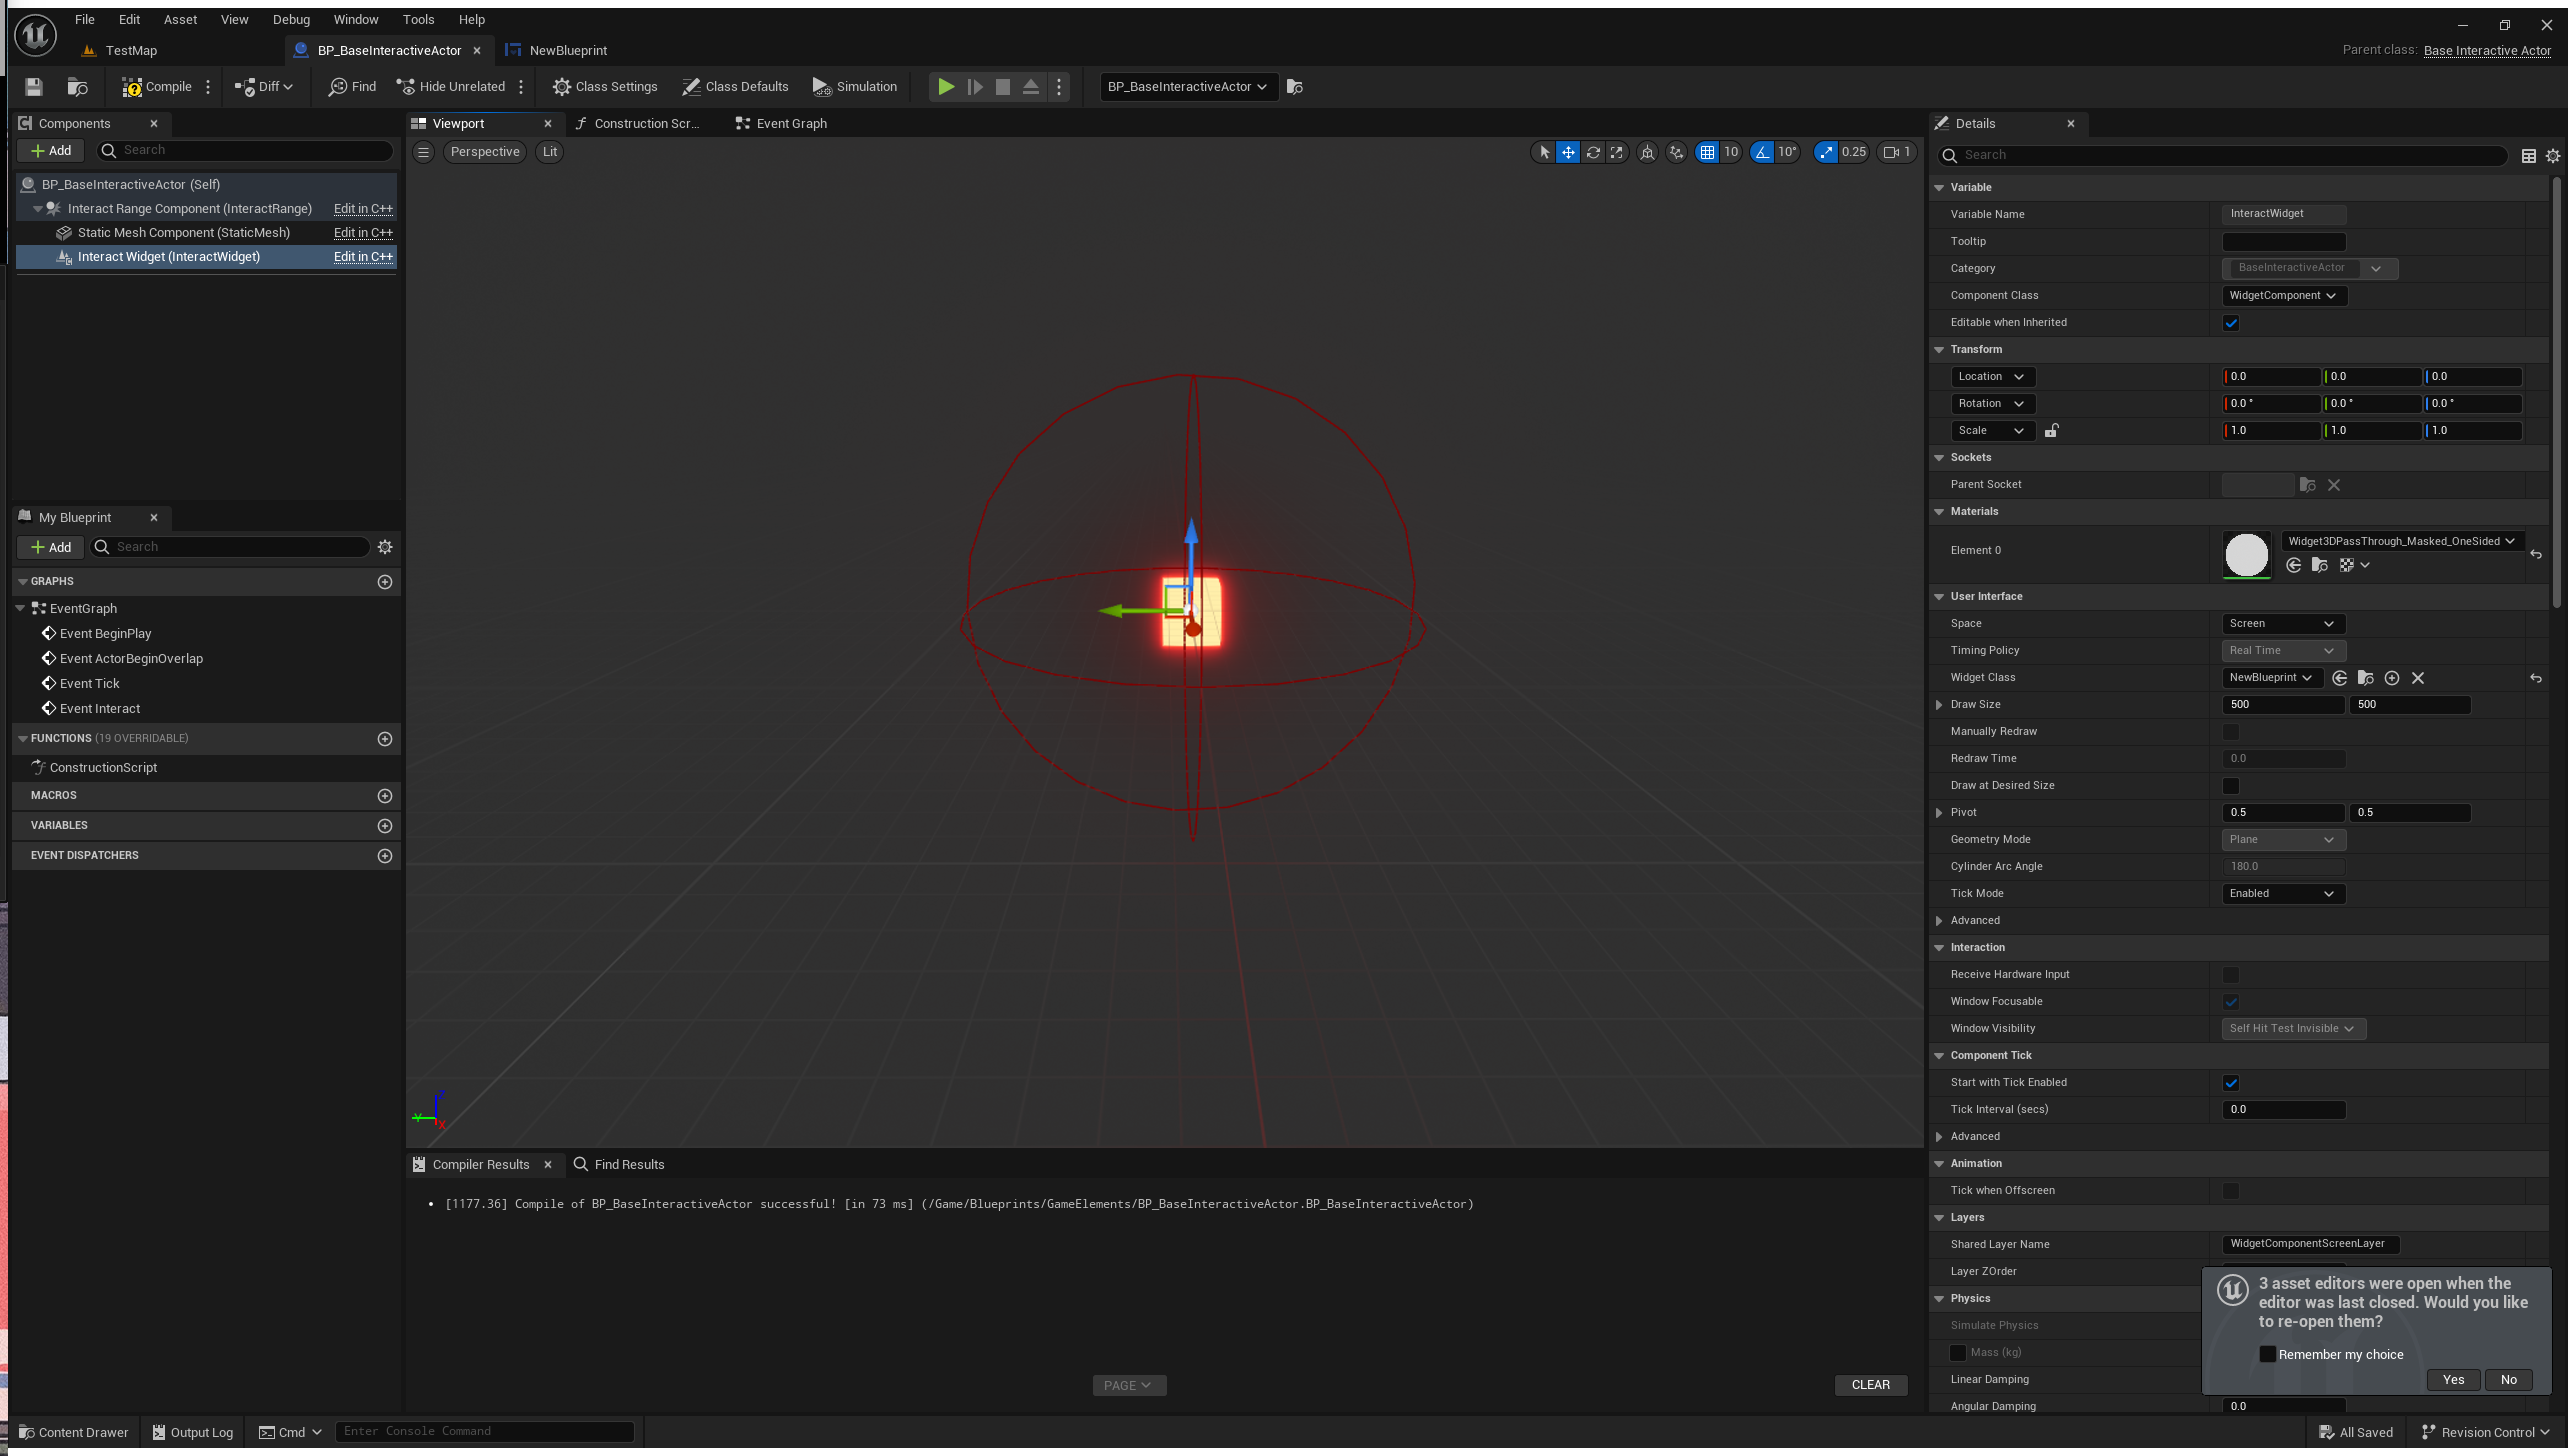The width and height of the screenshot is (2568, 1456).
Task: Check Remember my choice box
Action: (x=2268, y=1354)
